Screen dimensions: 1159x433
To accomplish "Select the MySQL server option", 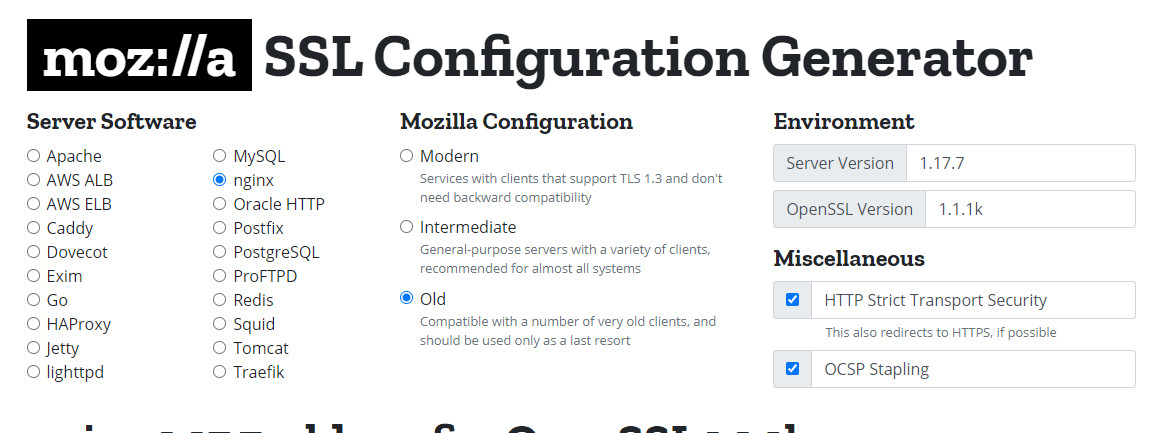I will coord(220,156).
